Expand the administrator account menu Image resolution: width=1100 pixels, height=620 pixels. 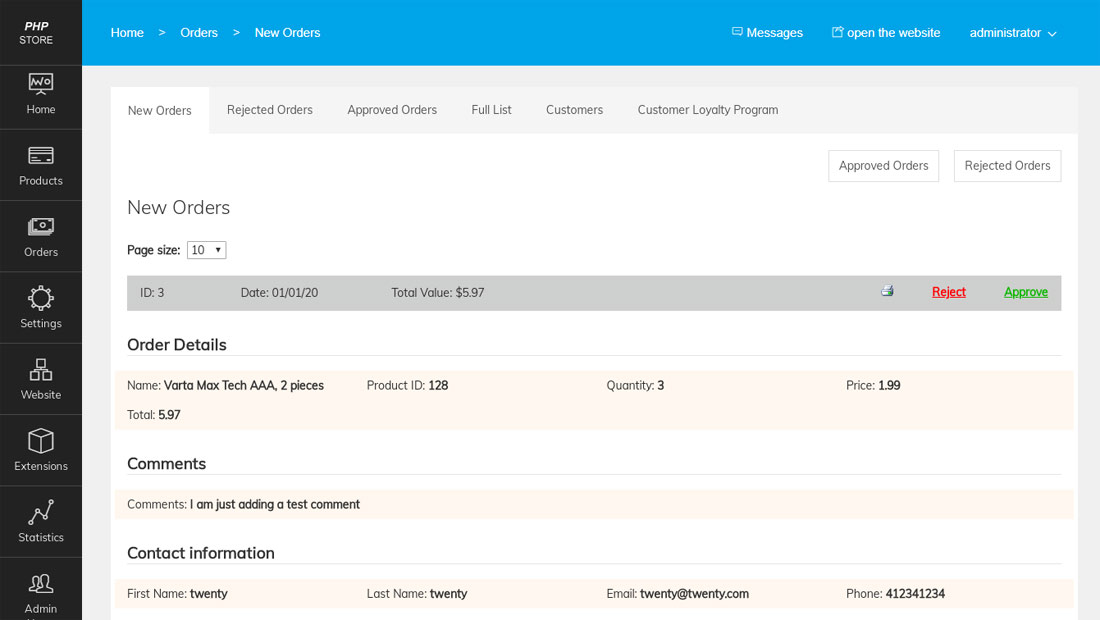coord(1013,33)
